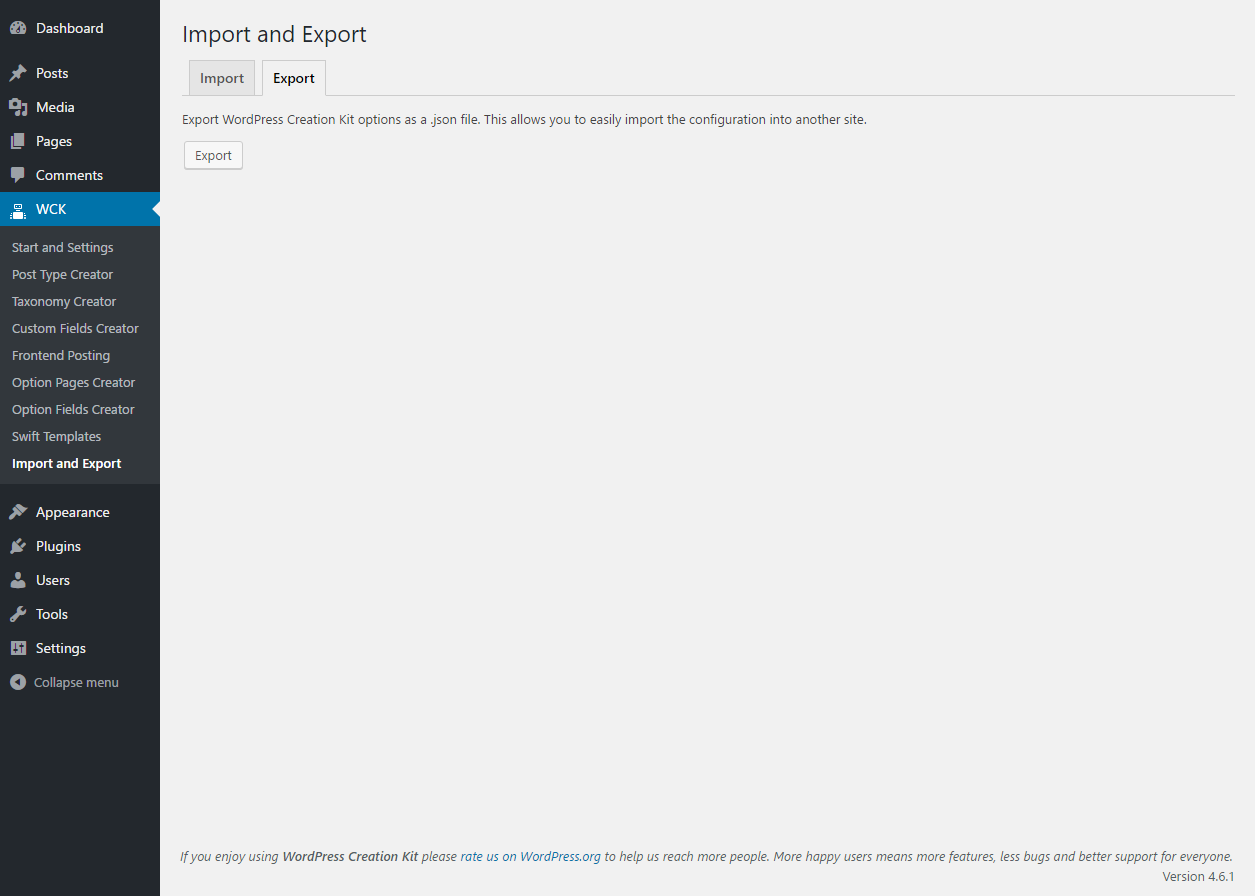The height and width of the screenshot is (896, 1255).
Task: Open Swift Templates submenu
Action: pos(57,436)
